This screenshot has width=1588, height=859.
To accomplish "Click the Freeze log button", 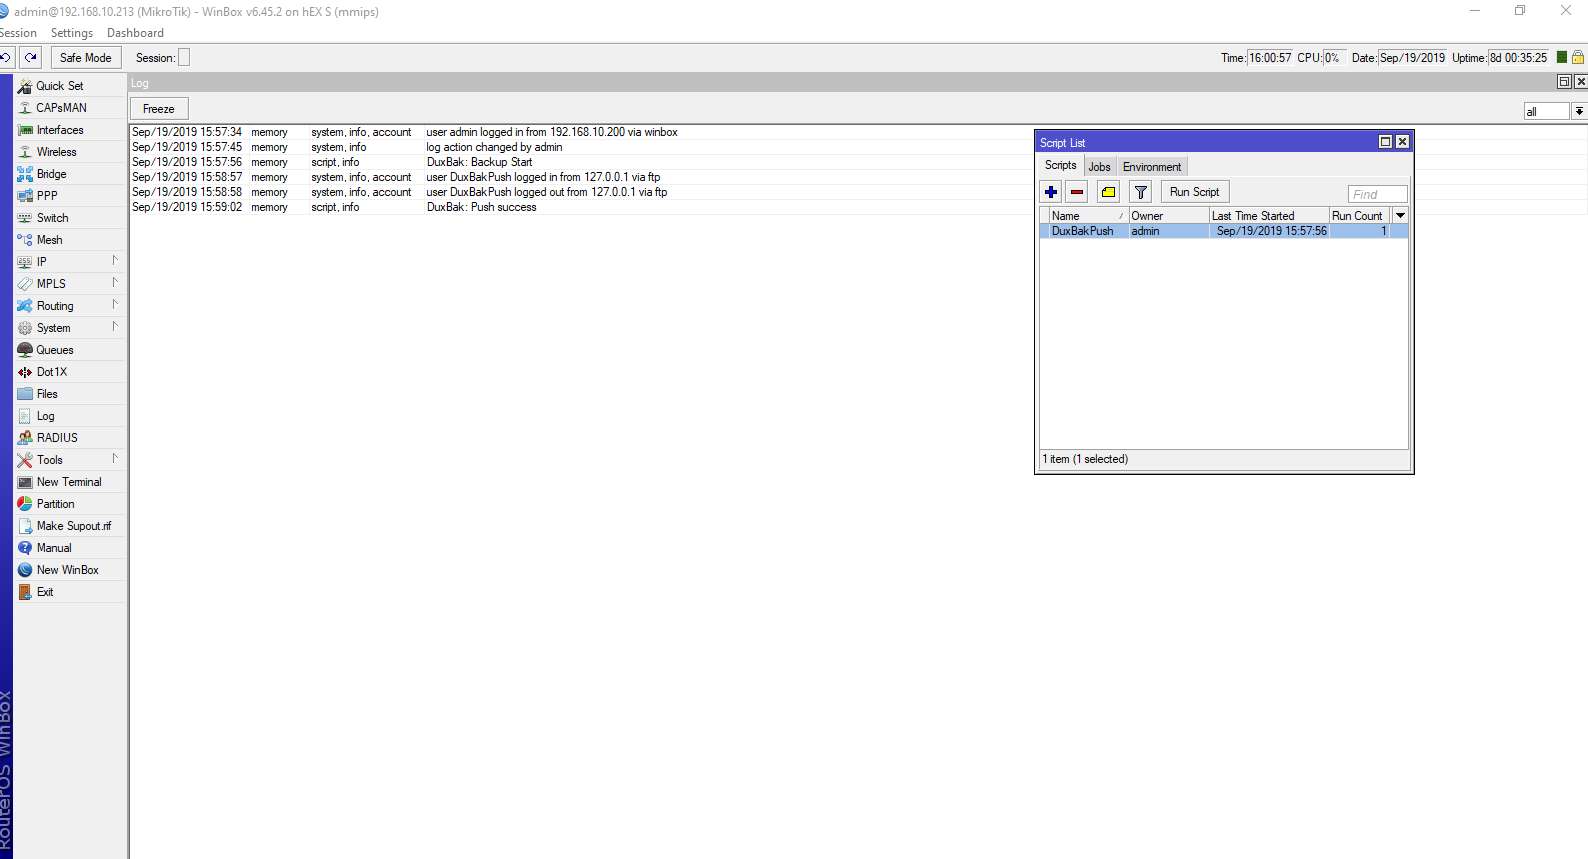I will click(x=159, y=109).
